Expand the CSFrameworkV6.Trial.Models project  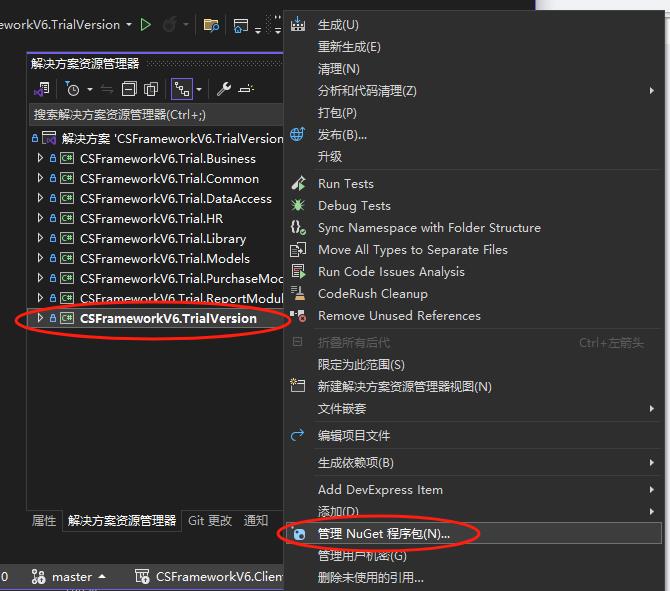pyautogui.click(x=40, y=258)
